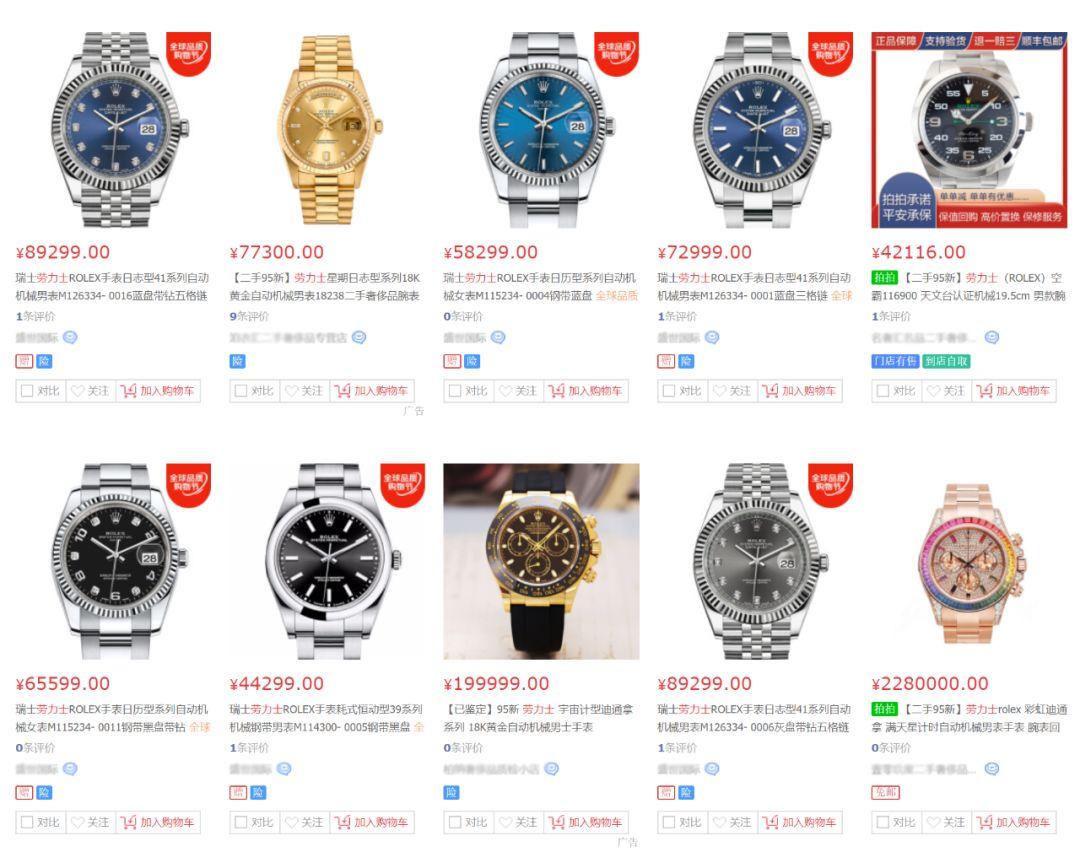This screenshot has width=1080, height=852.
Task: Open the black dial M115234-0011 watch image
Action: (114, 561)
